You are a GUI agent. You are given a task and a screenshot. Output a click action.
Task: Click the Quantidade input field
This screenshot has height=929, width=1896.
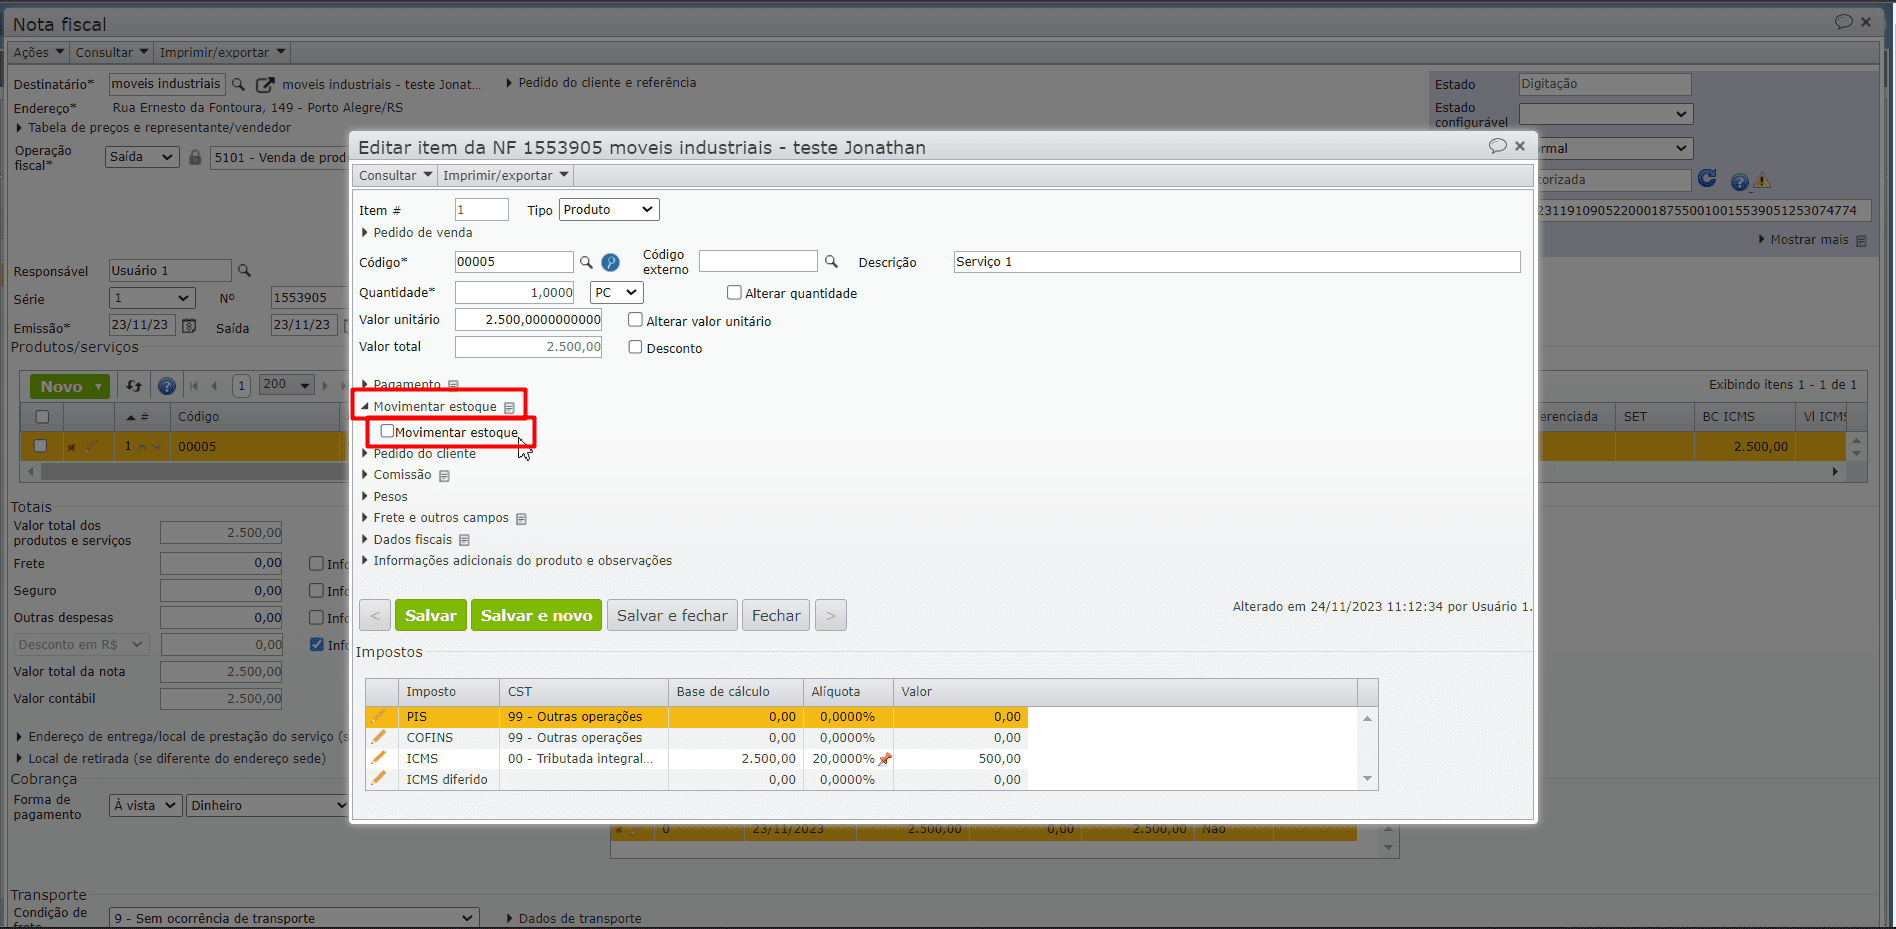tap(514, 293)
